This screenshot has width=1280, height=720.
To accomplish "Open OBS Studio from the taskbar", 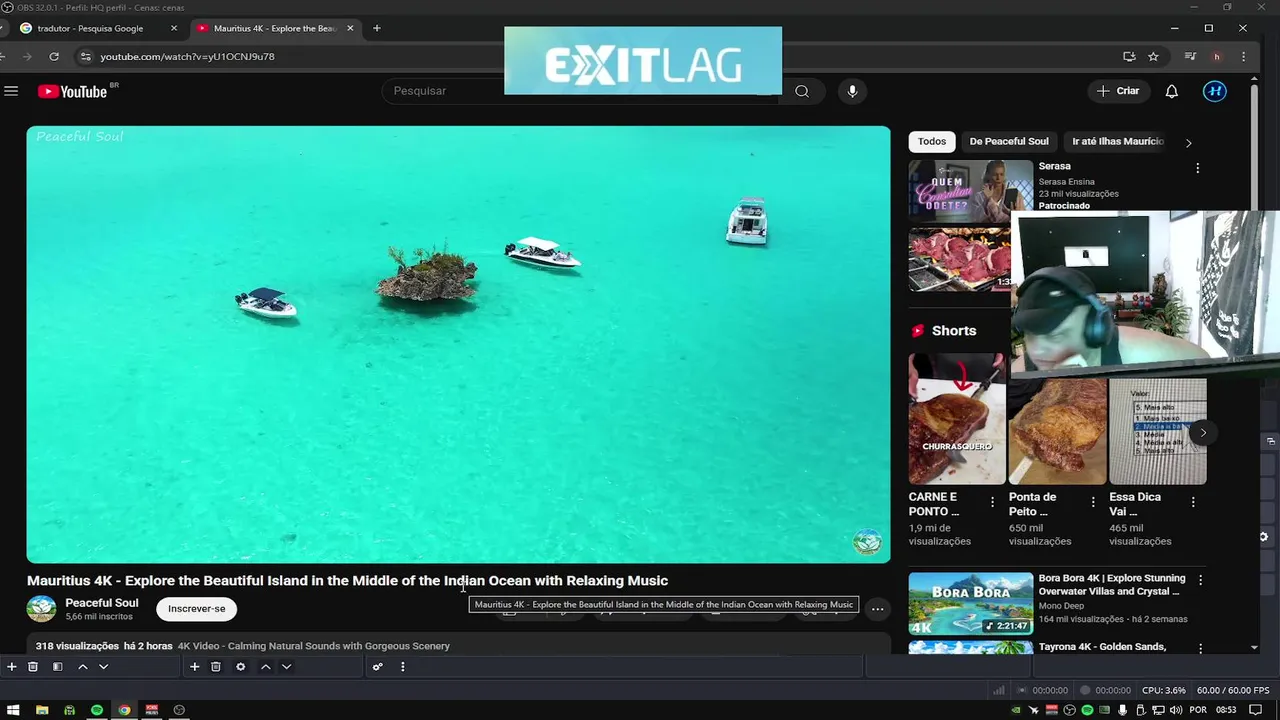I will (179, 710).
